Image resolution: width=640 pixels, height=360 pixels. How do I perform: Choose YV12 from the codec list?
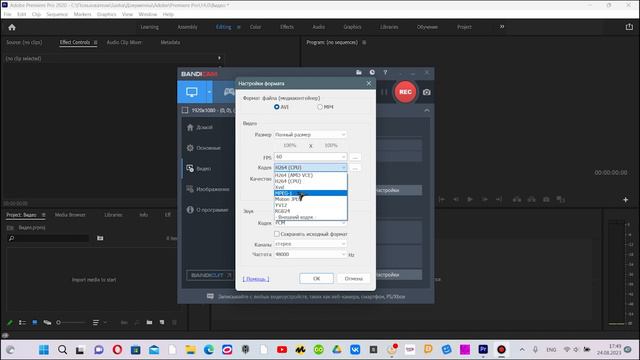(311, 205)
